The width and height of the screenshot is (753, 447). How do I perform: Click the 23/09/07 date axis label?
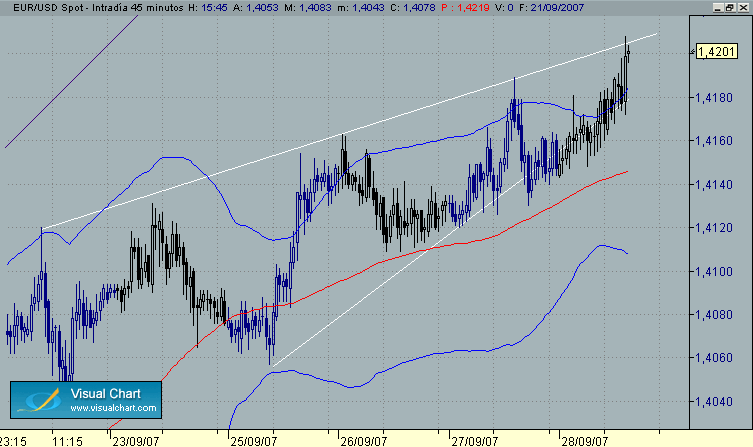(x=135, y=441)
